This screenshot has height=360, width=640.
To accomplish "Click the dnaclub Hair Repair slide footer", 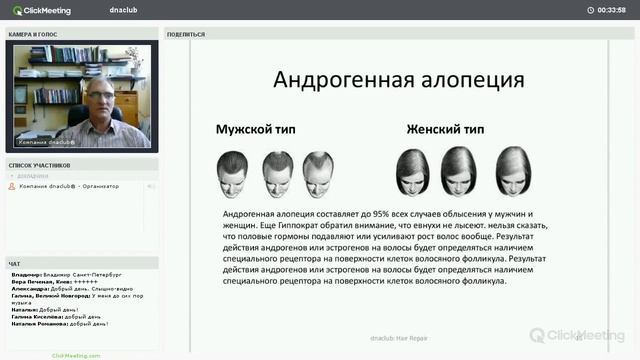I will click(399, 338).
